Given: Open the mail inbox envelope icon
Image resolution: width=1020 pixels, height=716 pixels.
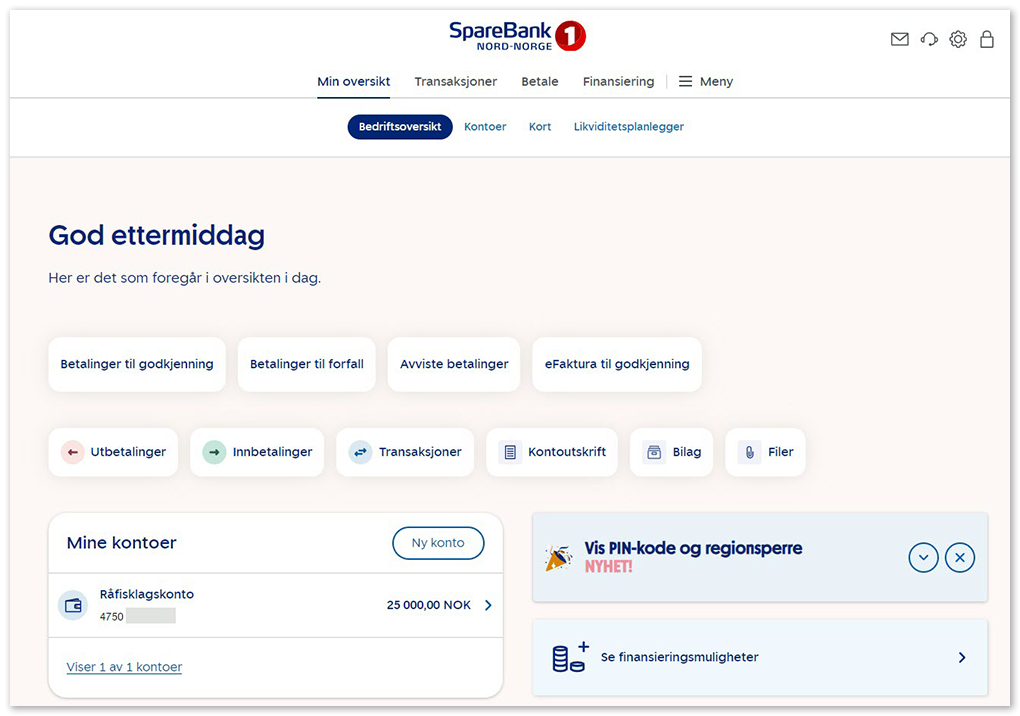Looking at the screenshot, I should (x=899, y=39).
